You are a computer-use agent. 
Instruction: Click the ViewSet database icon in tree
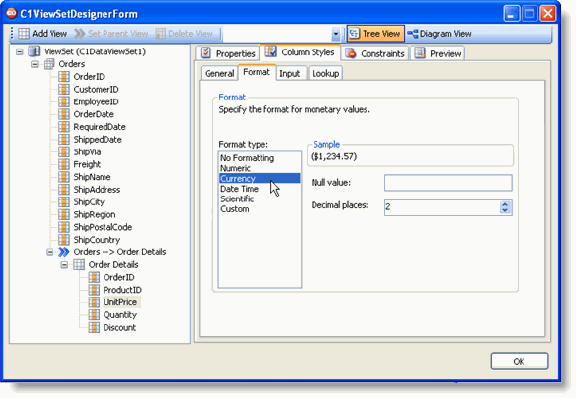34,51
